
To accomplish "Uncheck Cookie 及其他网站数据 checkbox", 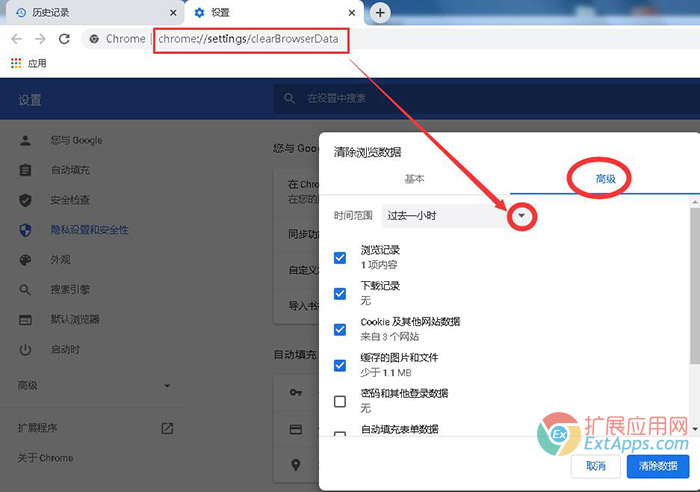I will pyautogui.click(x=340, y=329).
